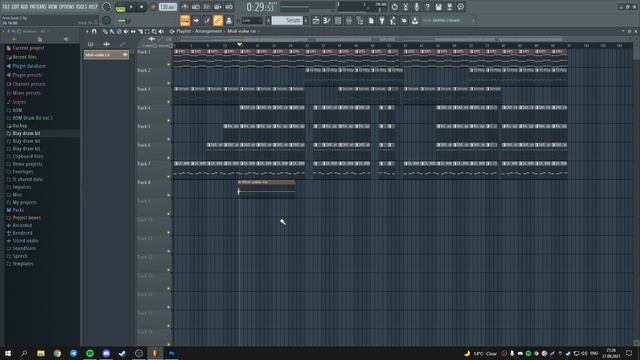Click the render to audio icon
The height and width of the screenshot is (360, 640).
[449, 7]
